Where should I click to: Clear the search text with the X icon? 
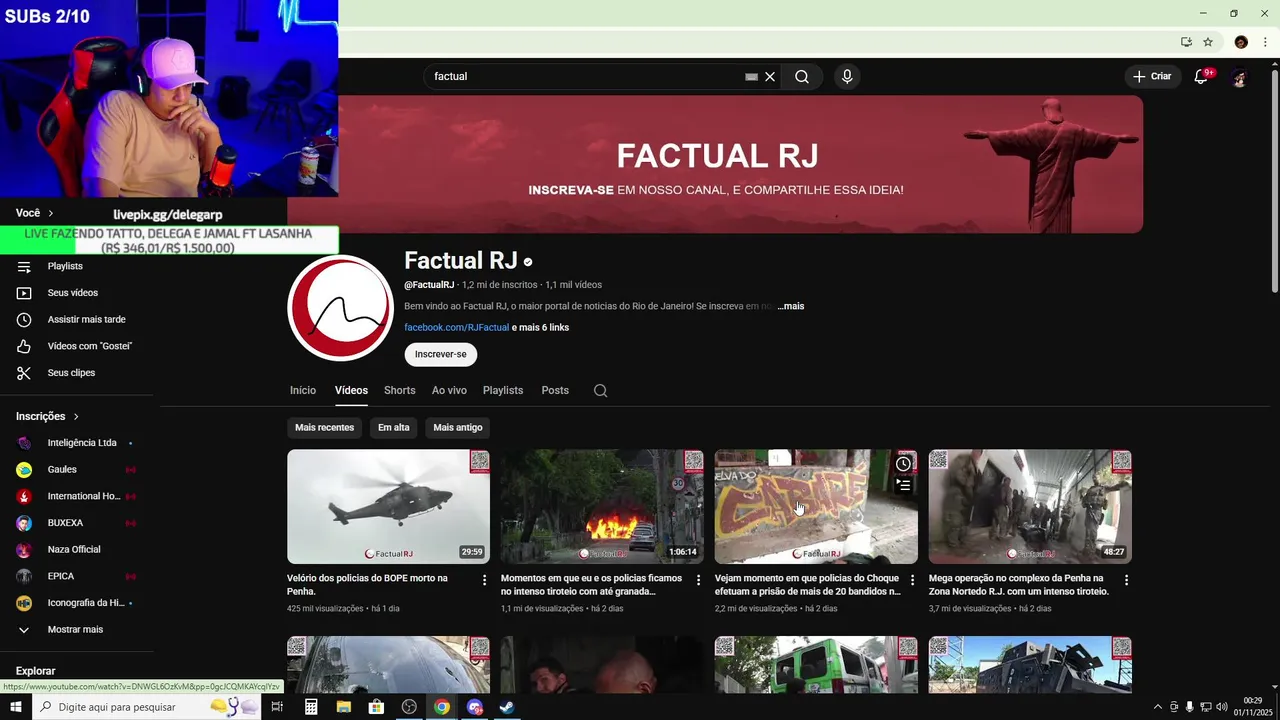tap(770, 77)
